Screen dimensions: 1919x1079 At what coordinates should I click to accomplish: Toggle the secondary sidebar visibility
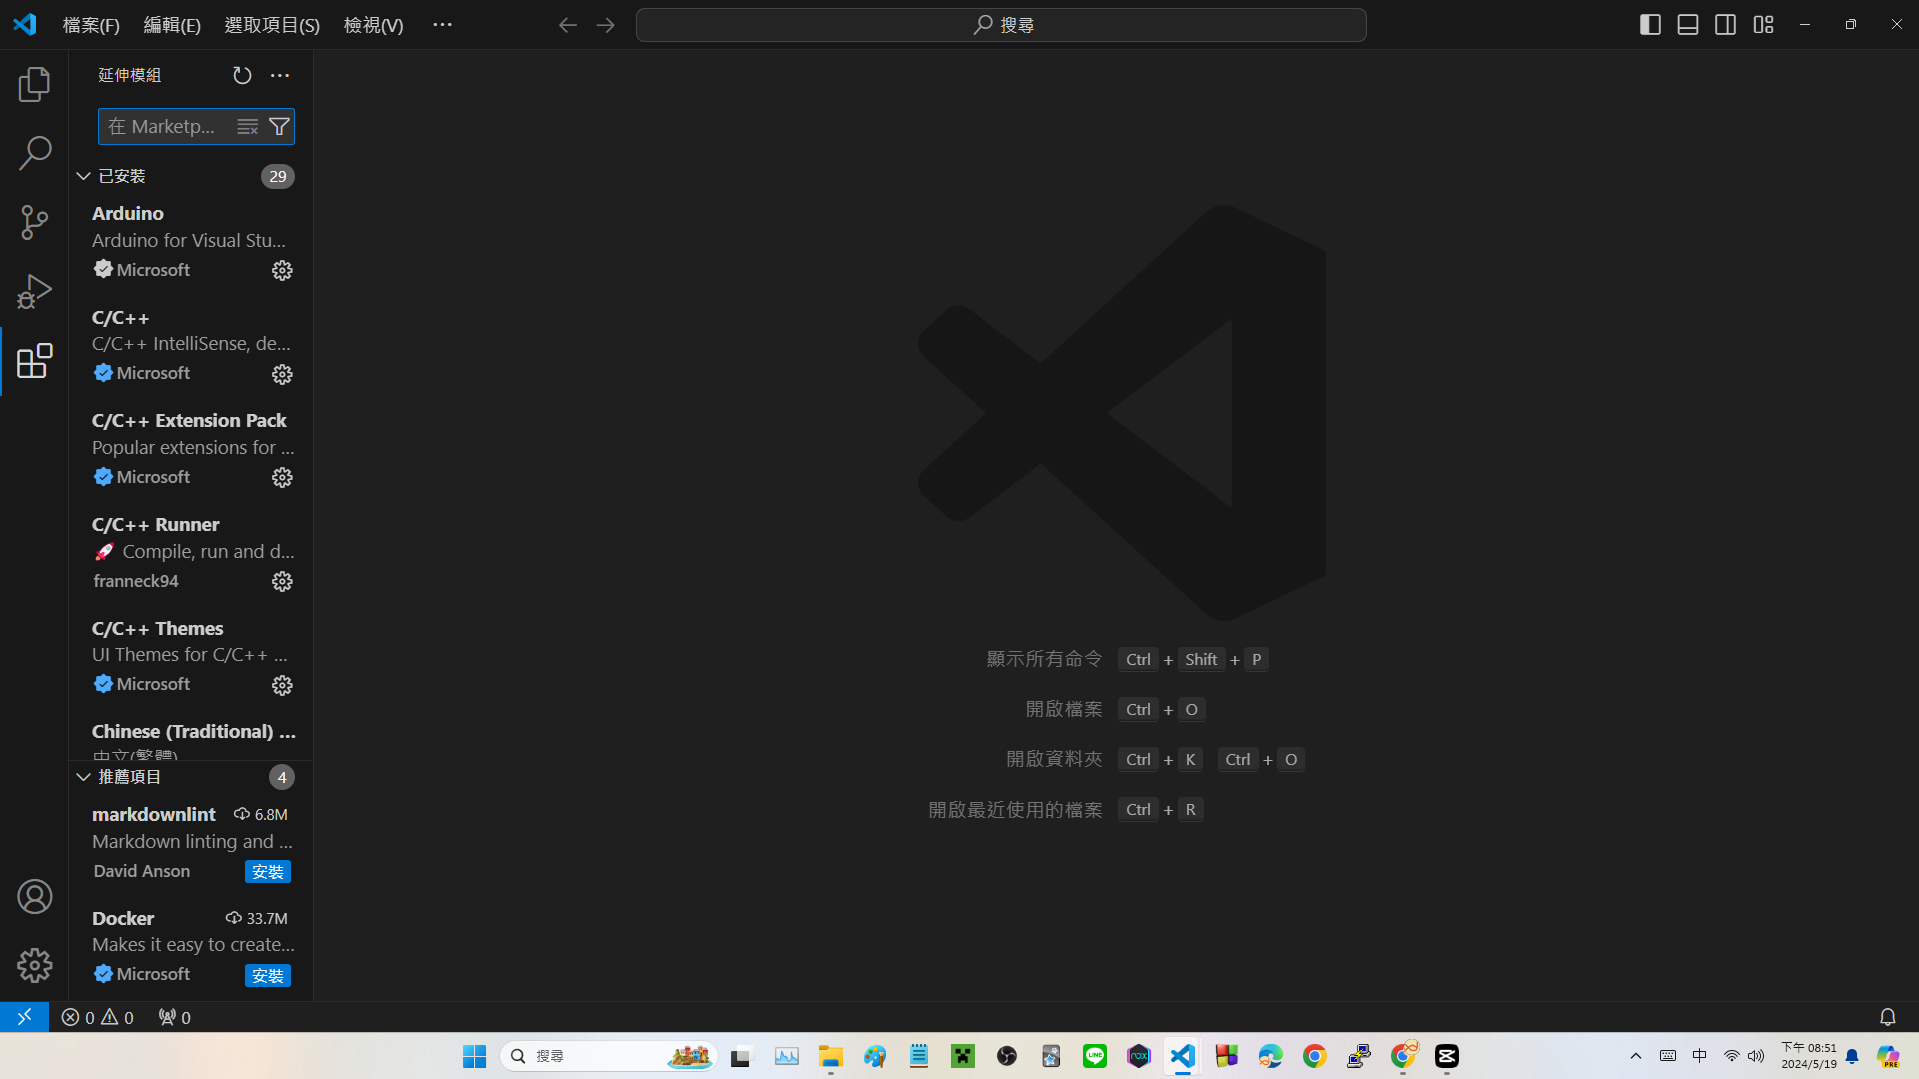(1725, 25)
